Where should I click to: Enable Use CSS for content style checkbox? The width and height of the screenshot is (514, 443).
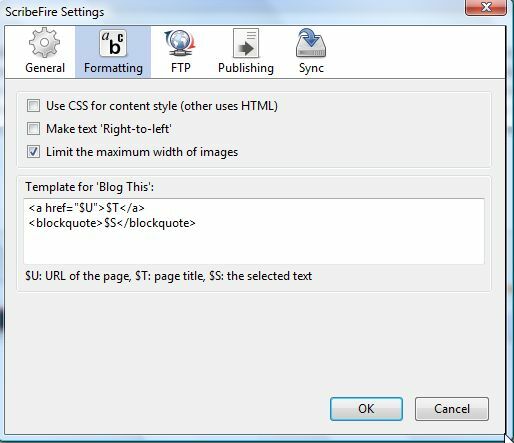click(x=33, y=106)
